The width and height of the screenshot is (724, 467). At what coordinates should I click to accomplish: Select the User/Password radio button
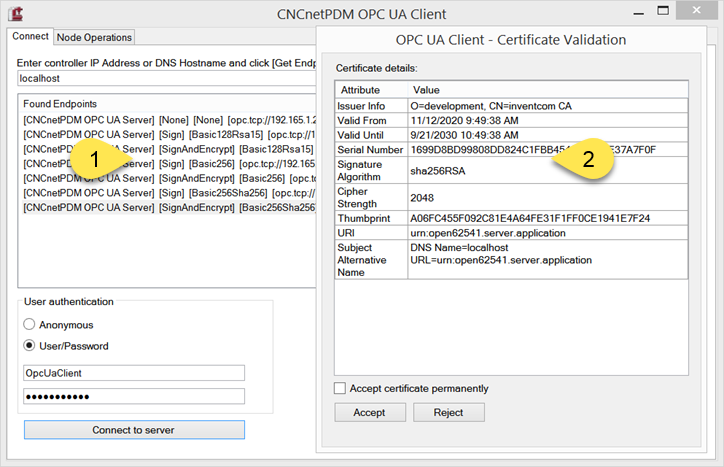(29, 346)
